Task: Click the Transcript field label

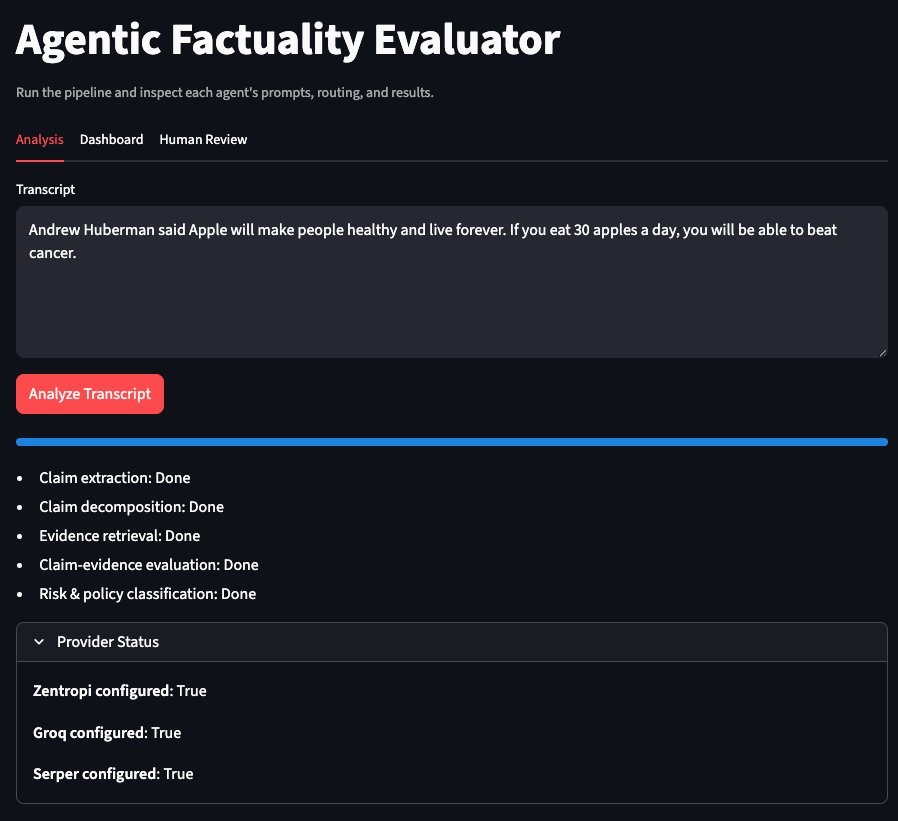Action: click(45, 189)
